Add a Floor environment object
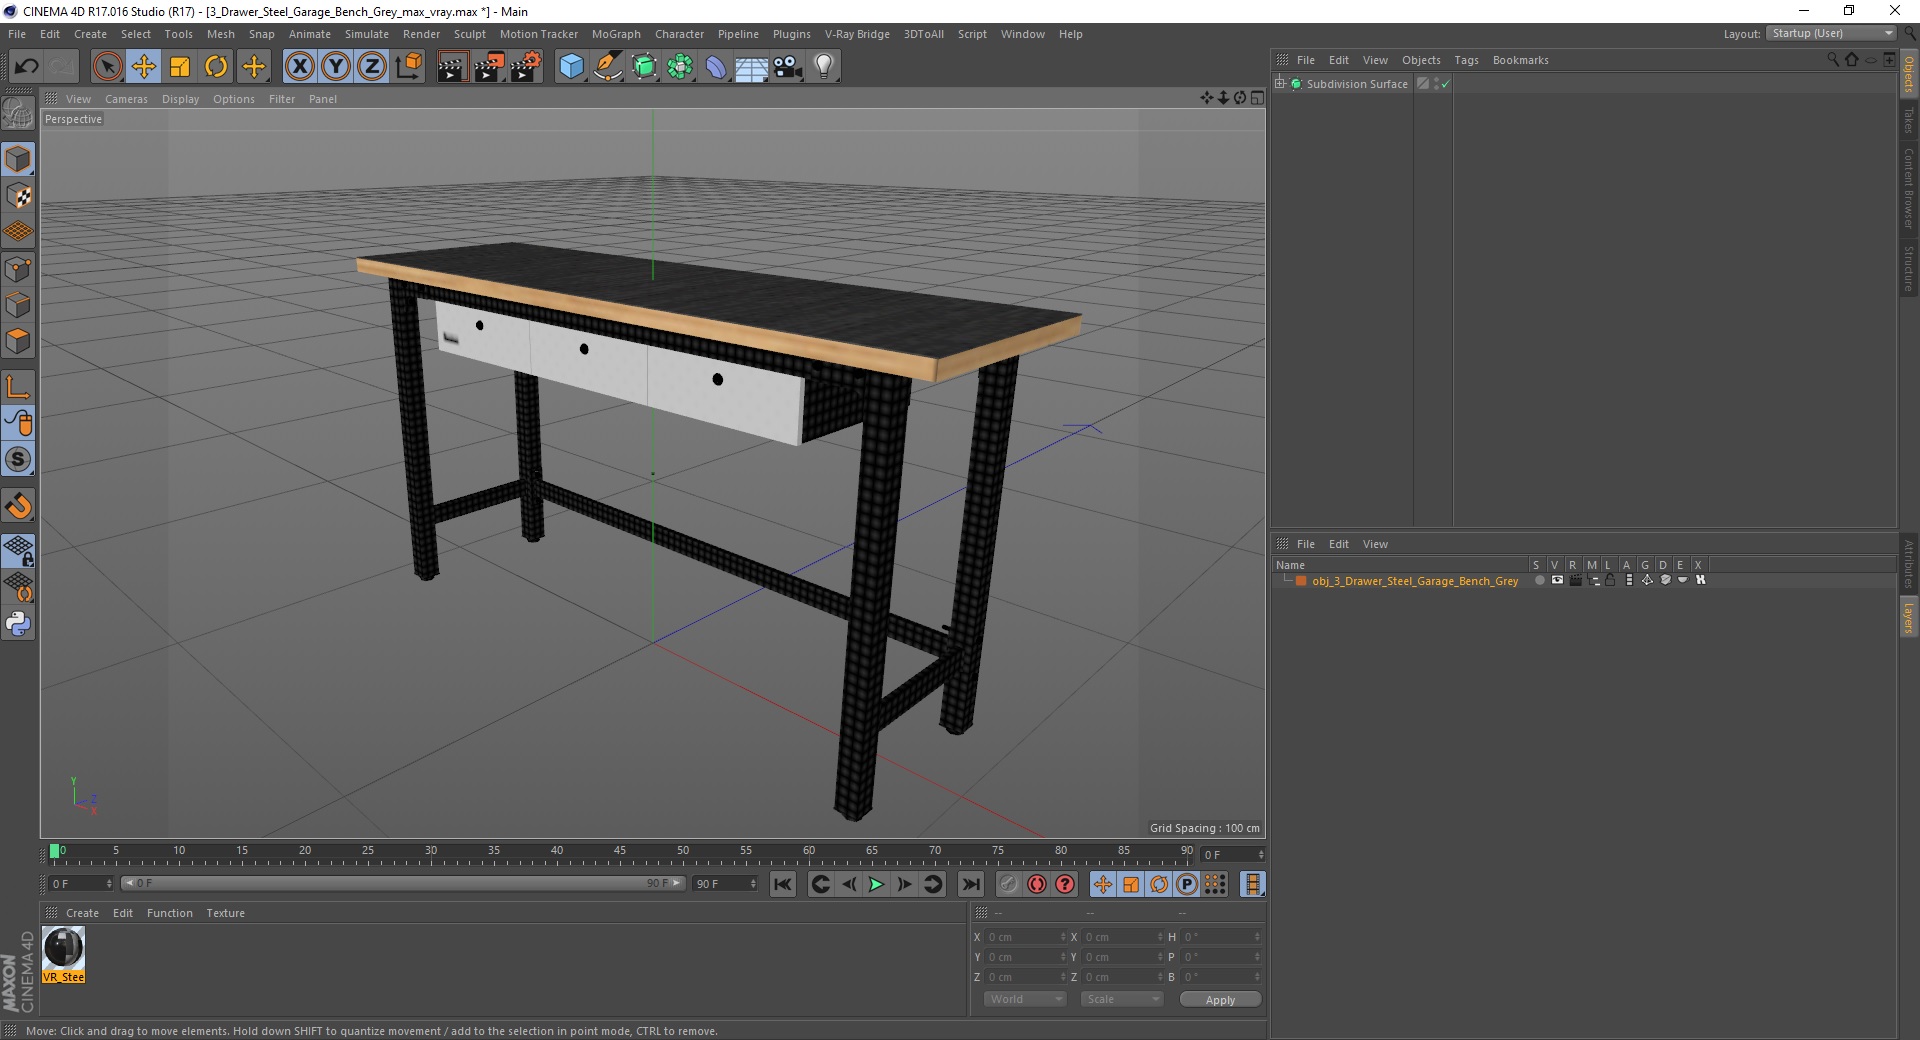1920x1040 pixels. click(751, 67)
